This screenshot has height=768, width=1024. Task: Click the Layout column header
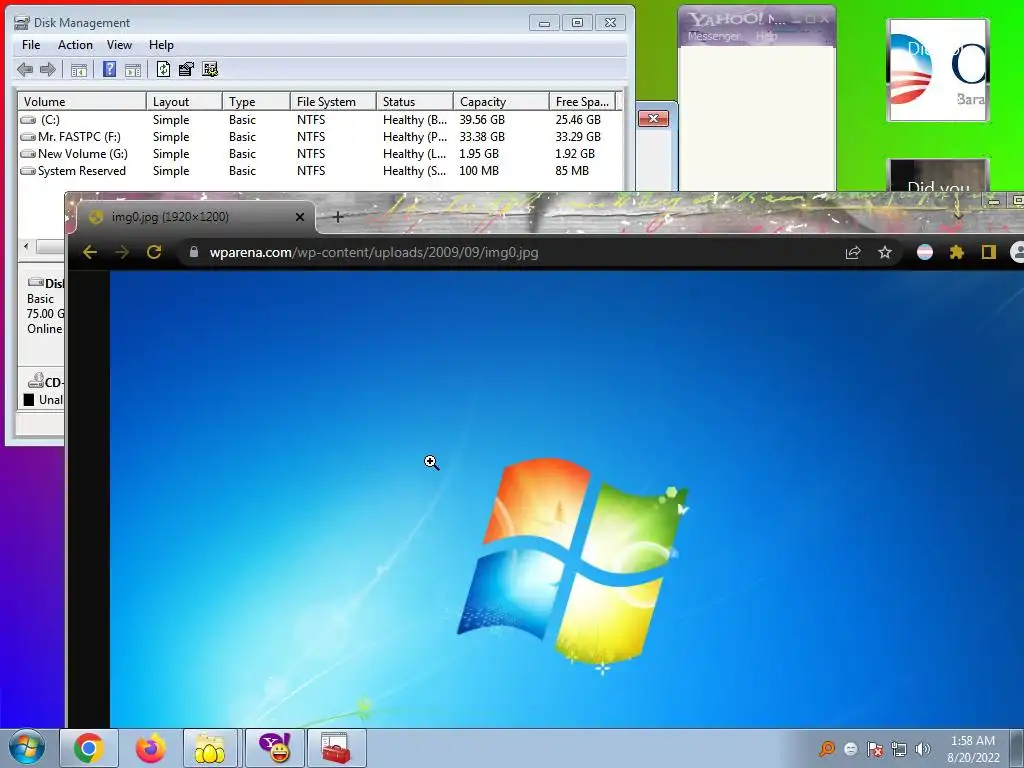184,101
